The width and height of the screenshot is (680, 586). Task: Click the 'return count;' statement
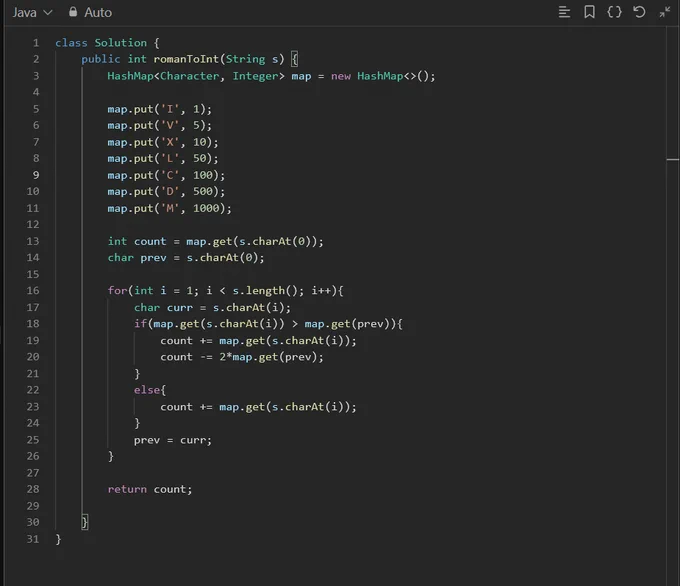(150, 489)
